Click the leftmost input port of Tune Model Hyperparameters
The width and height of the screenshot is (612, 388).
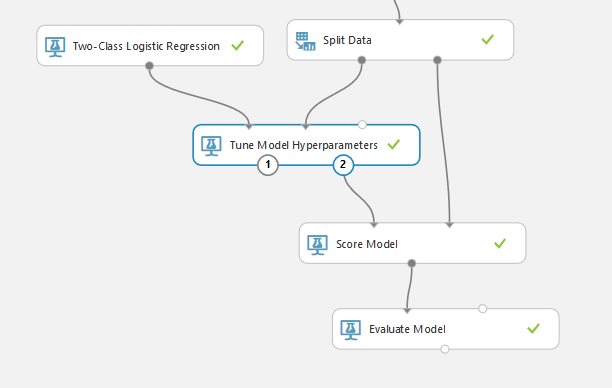pyautogui.click(x=249, y=127)
